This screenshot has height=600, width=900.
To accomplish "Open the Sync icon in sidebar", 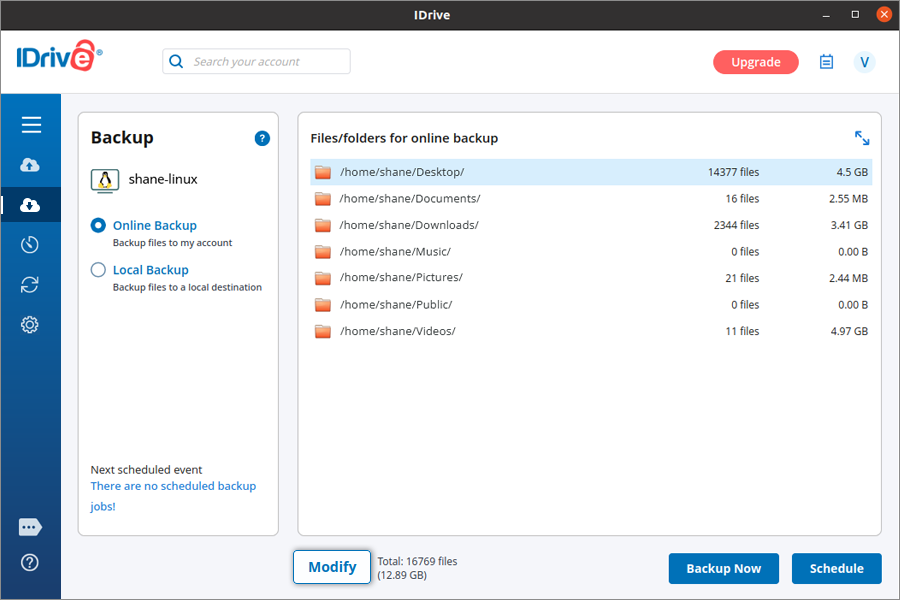I will coord(30,285).
